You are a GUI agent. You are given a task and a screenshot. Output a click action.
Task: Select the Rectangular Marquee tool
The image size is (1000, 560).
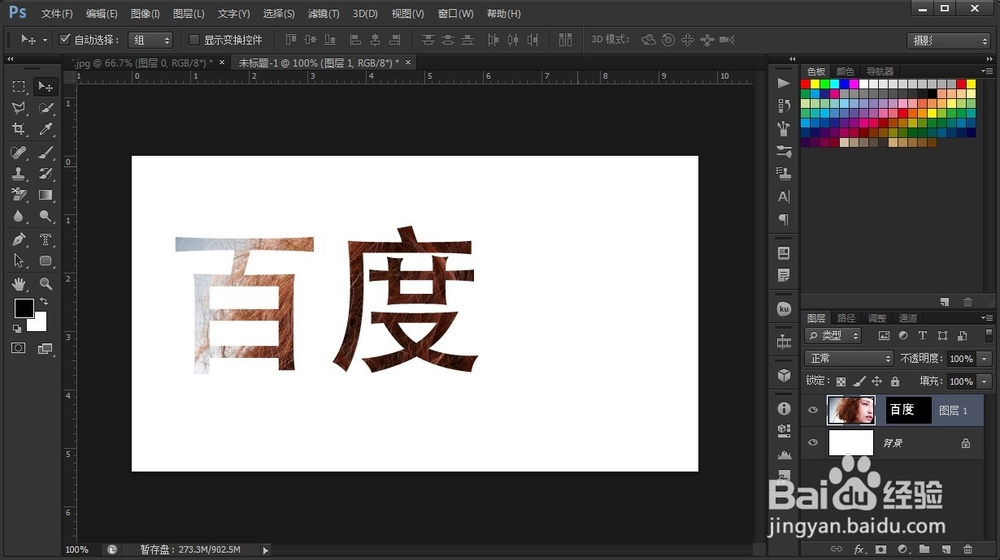[18, 86]
